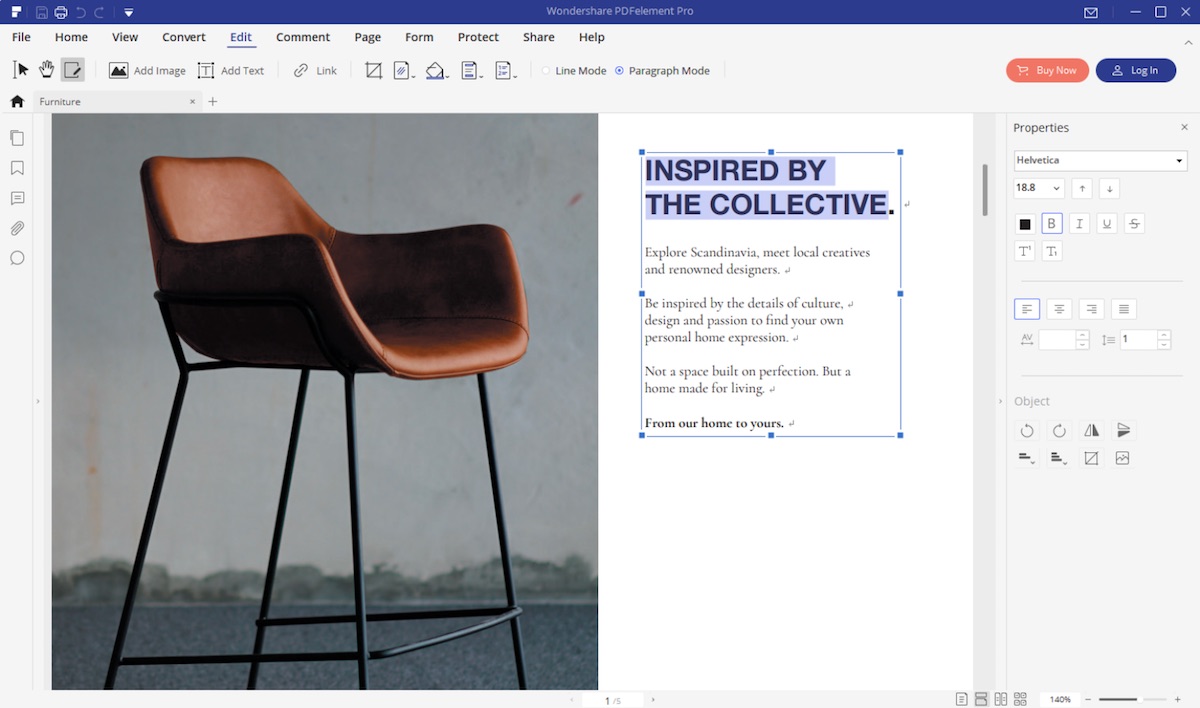Open the black text color swatch
This screenshot has width=1200, height=708.
coord(1025,224)
